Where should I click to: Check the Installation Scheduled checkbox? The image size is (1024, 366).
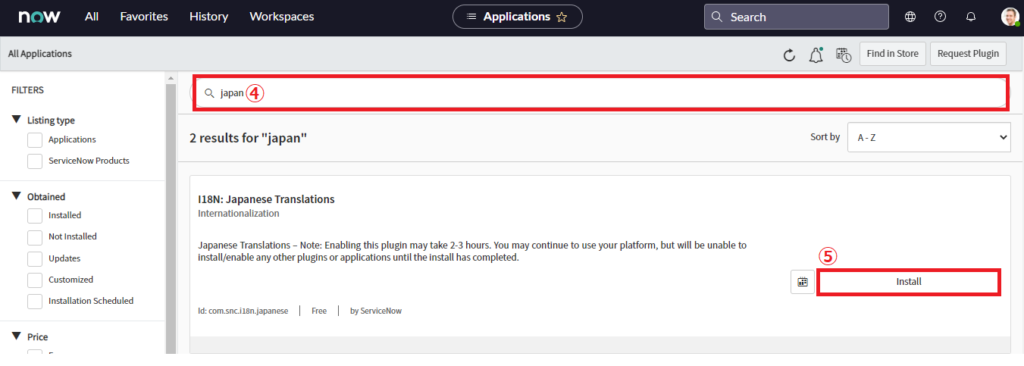pos(35,301)
